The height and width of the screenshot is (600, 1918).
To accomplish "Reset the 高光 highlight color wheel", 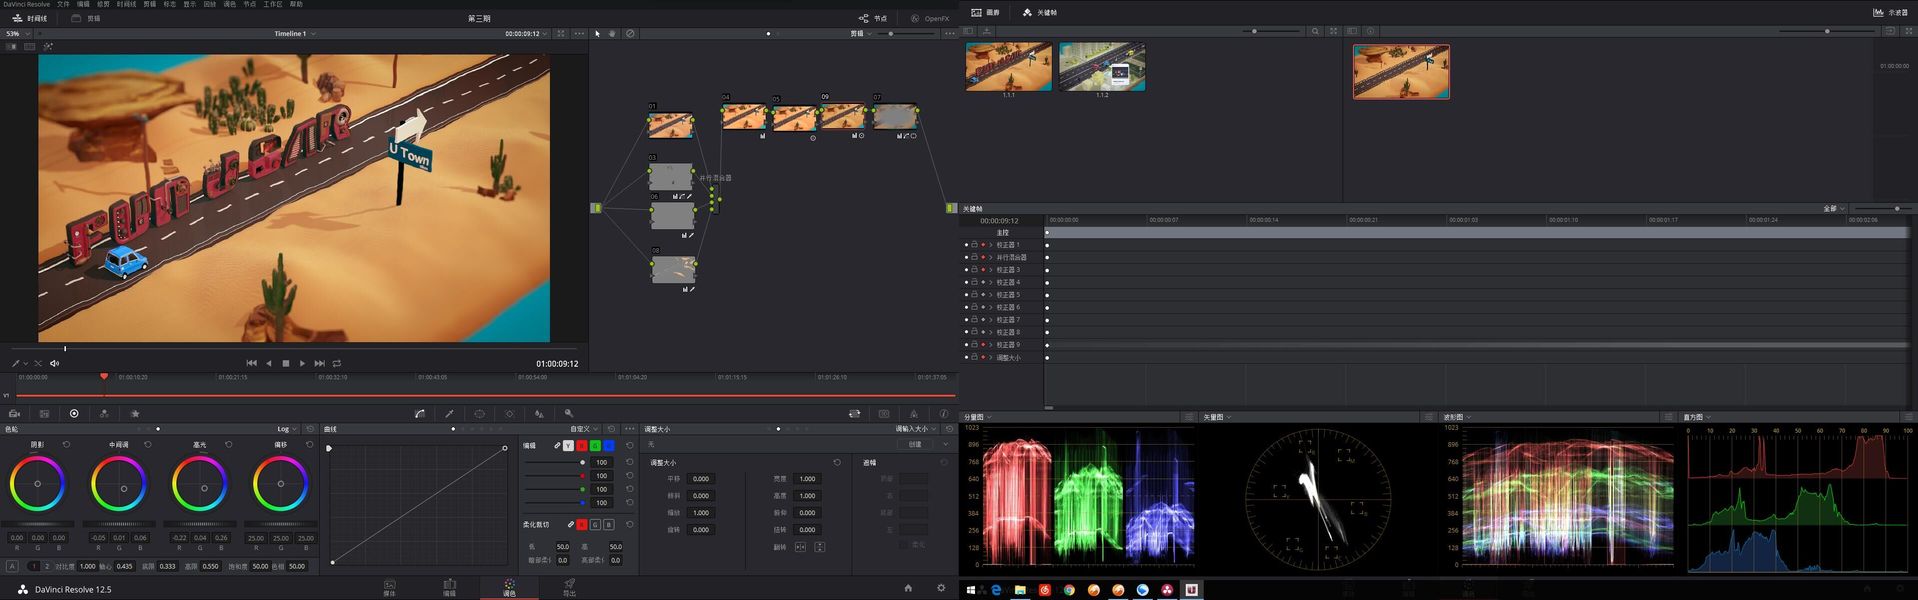I will [x=229, y=444].
